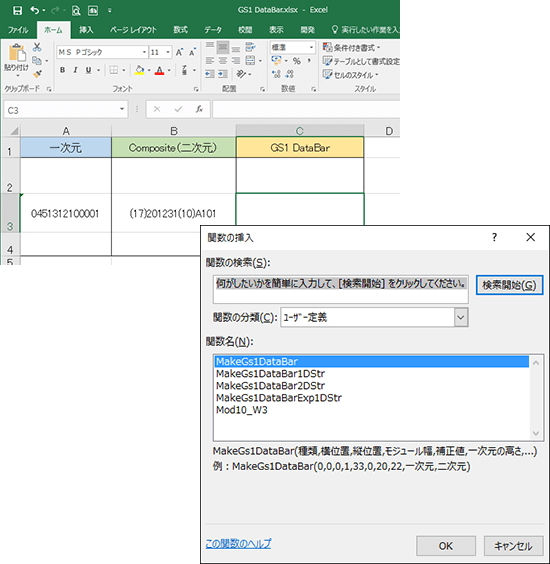This screenshot has width=550, height=564.
Task: Apply percent style to the cell
Action: pos(297,61)
